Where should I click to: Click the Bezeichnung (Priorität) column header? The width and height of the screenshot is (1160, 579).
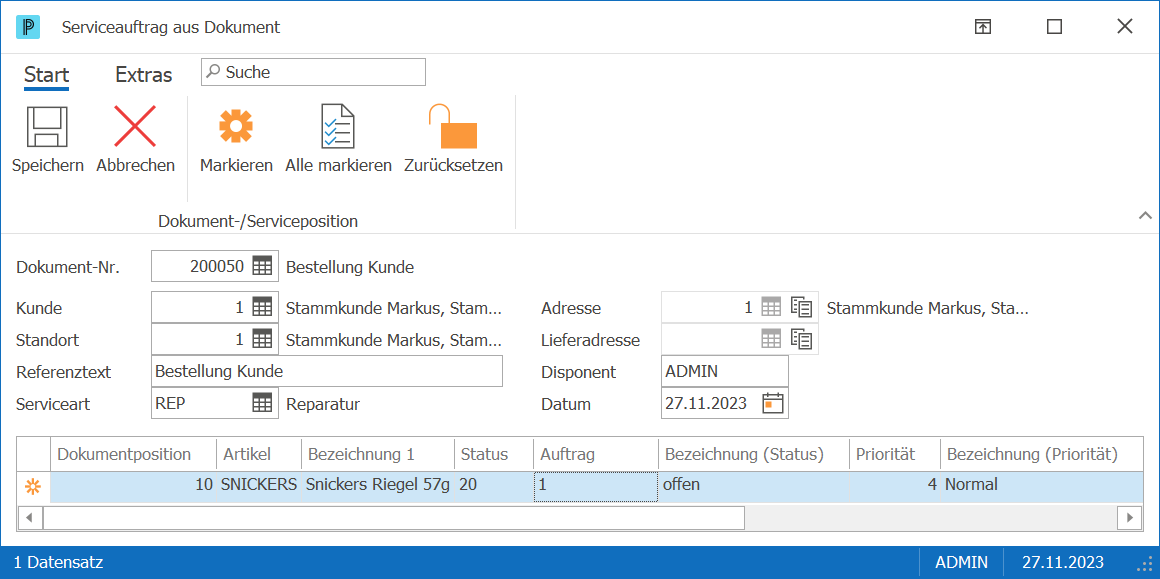1042,453
